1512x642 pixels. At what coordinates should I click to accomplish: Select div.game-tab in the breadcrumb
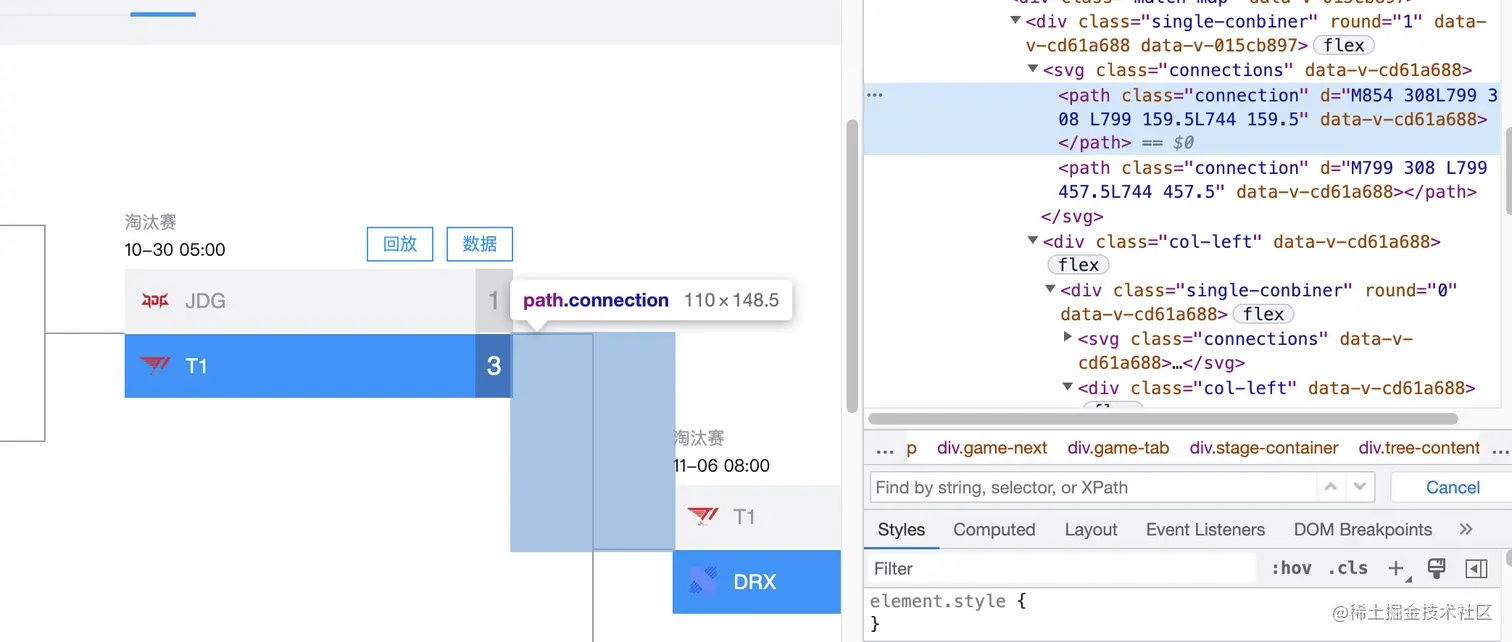click(1118, 448)
